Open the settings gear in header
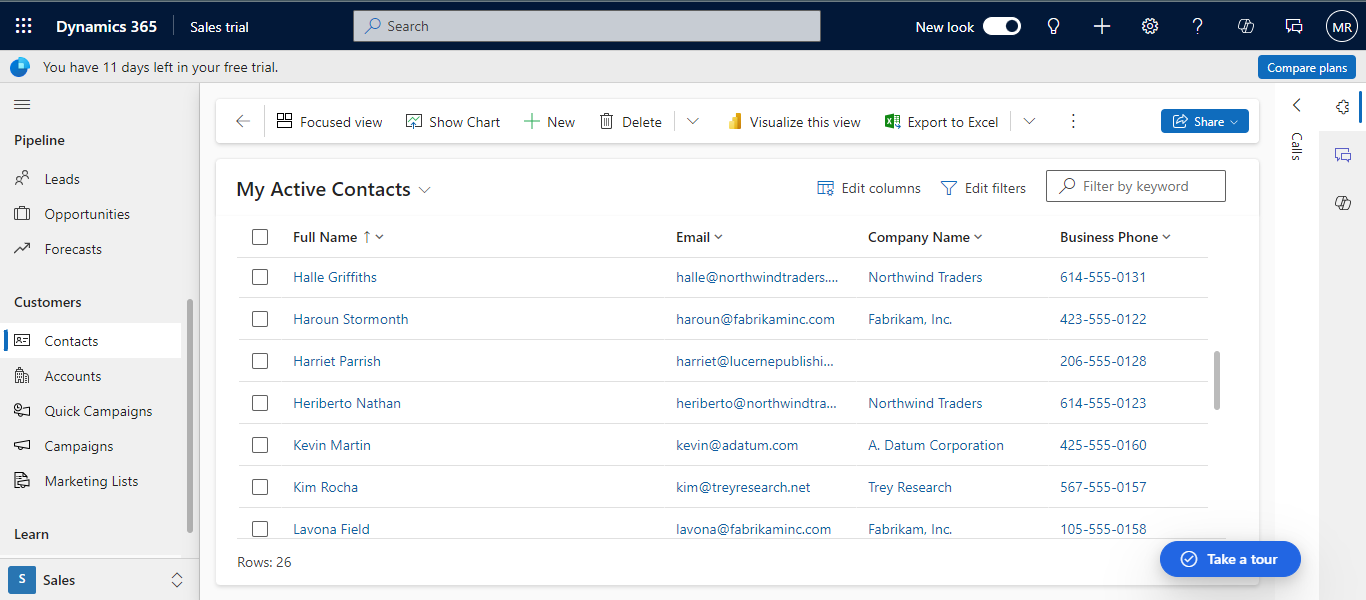1366x600 pixels. [1150, 27]
